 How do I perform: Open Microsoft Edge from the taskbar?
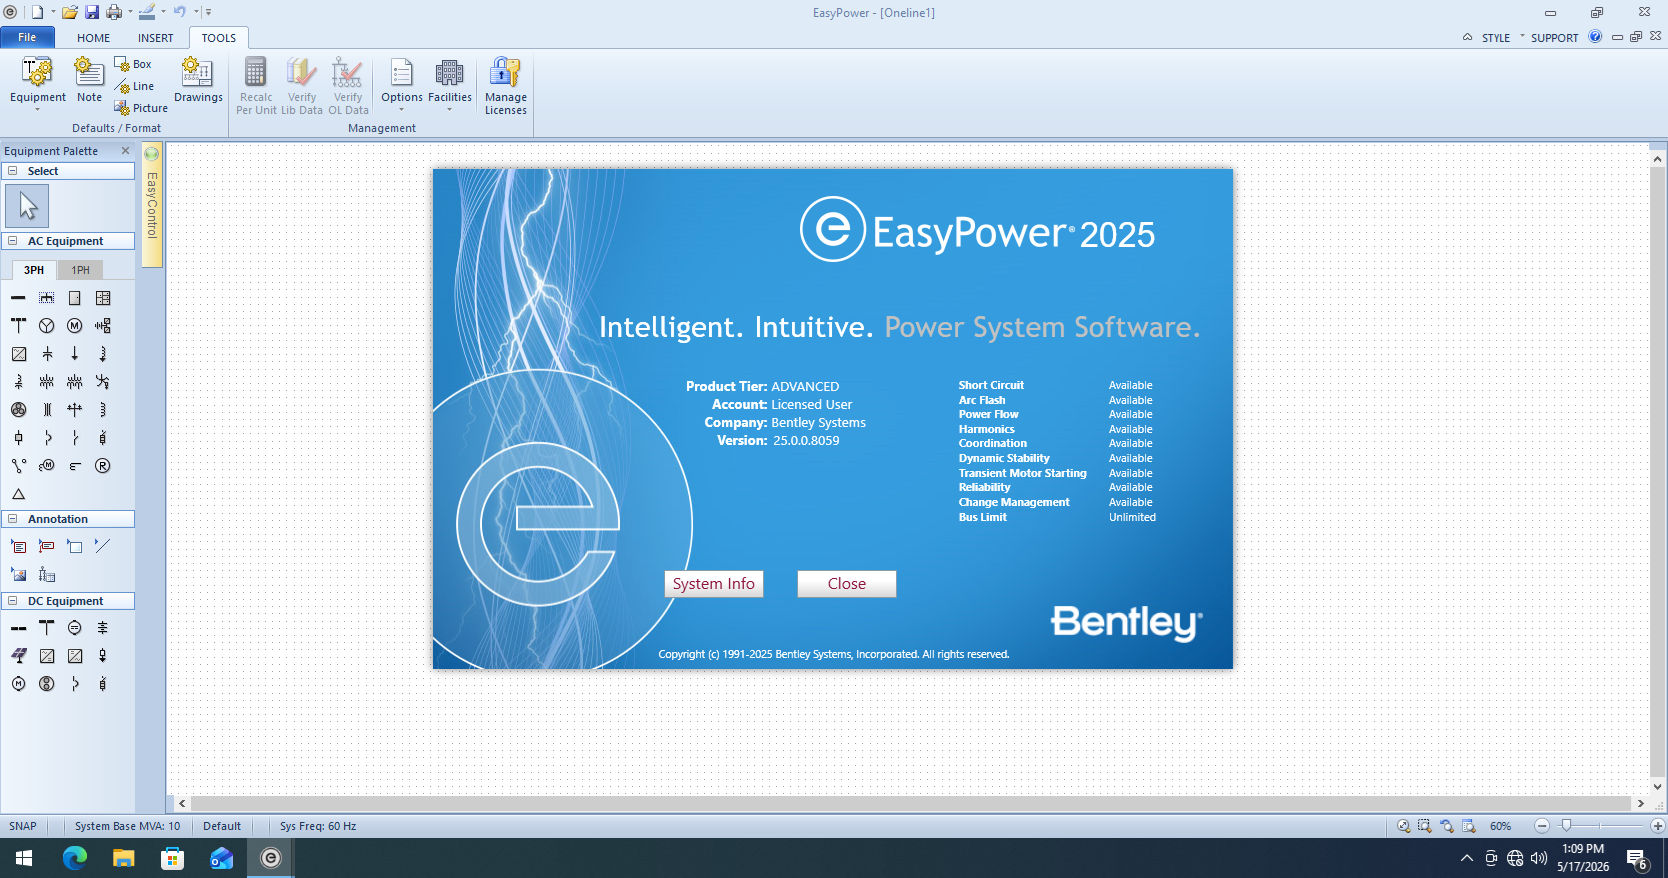(x=75, y=858)
